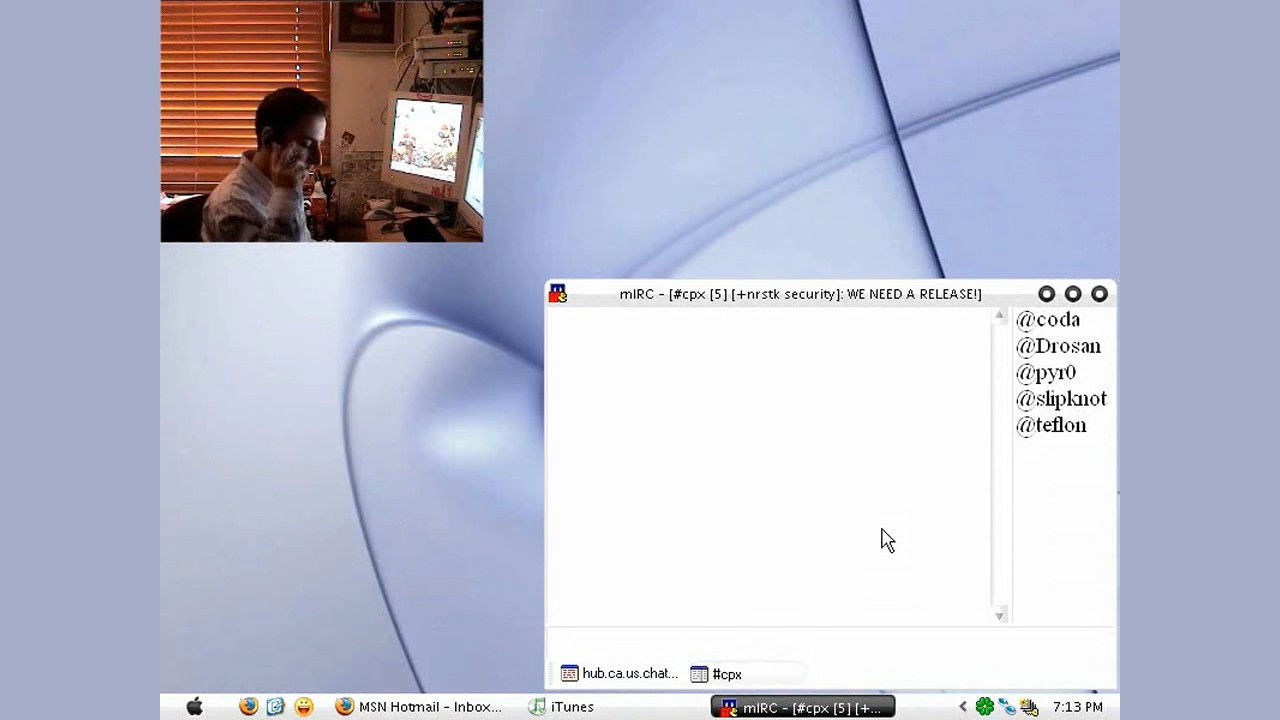Screen dimensions: 1280x720
Task: Switch to the iTunes taskbar button
Action: click(562, 707)
